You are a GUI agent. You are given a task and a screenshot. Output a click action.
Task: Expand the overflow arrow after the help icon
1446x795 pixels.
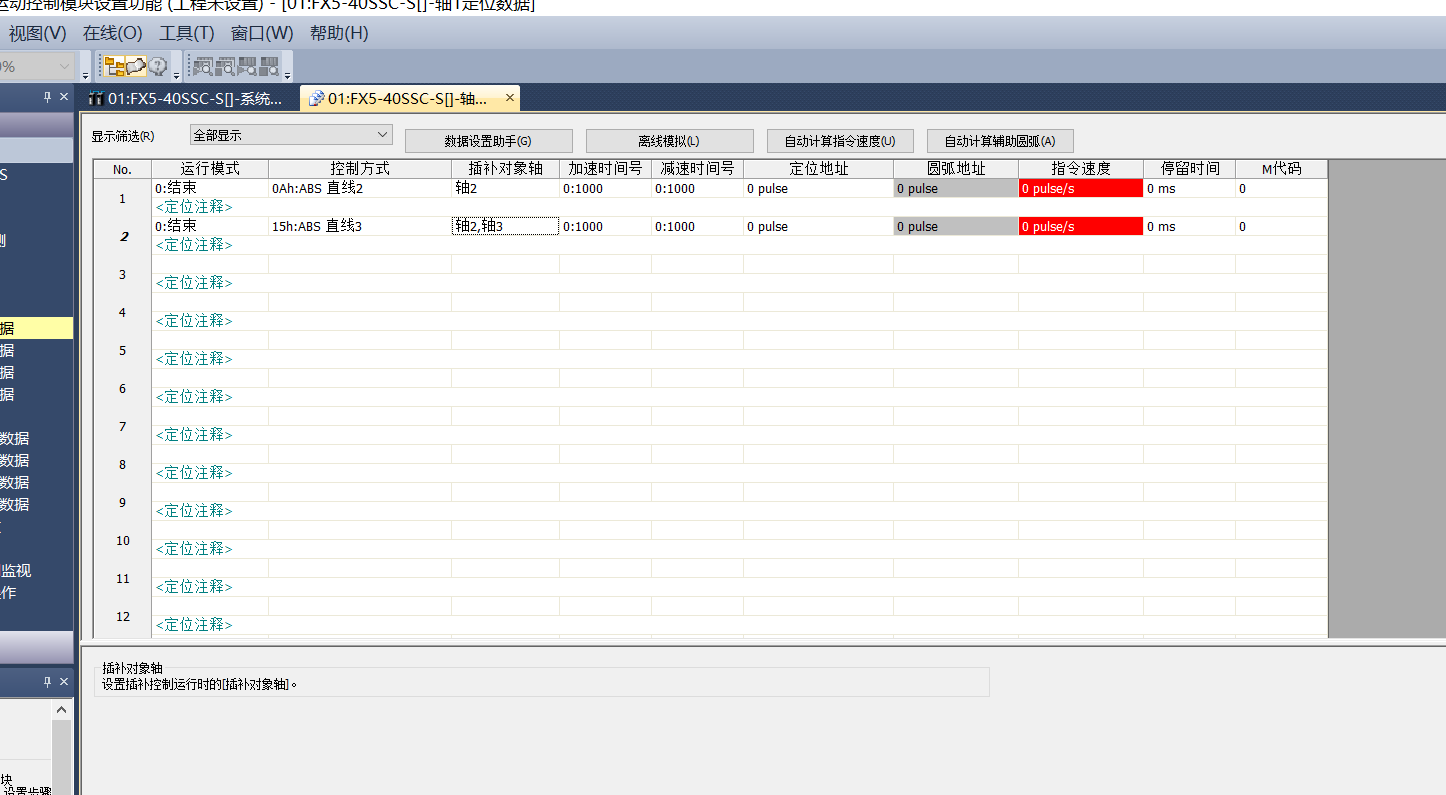pos(177,75)
